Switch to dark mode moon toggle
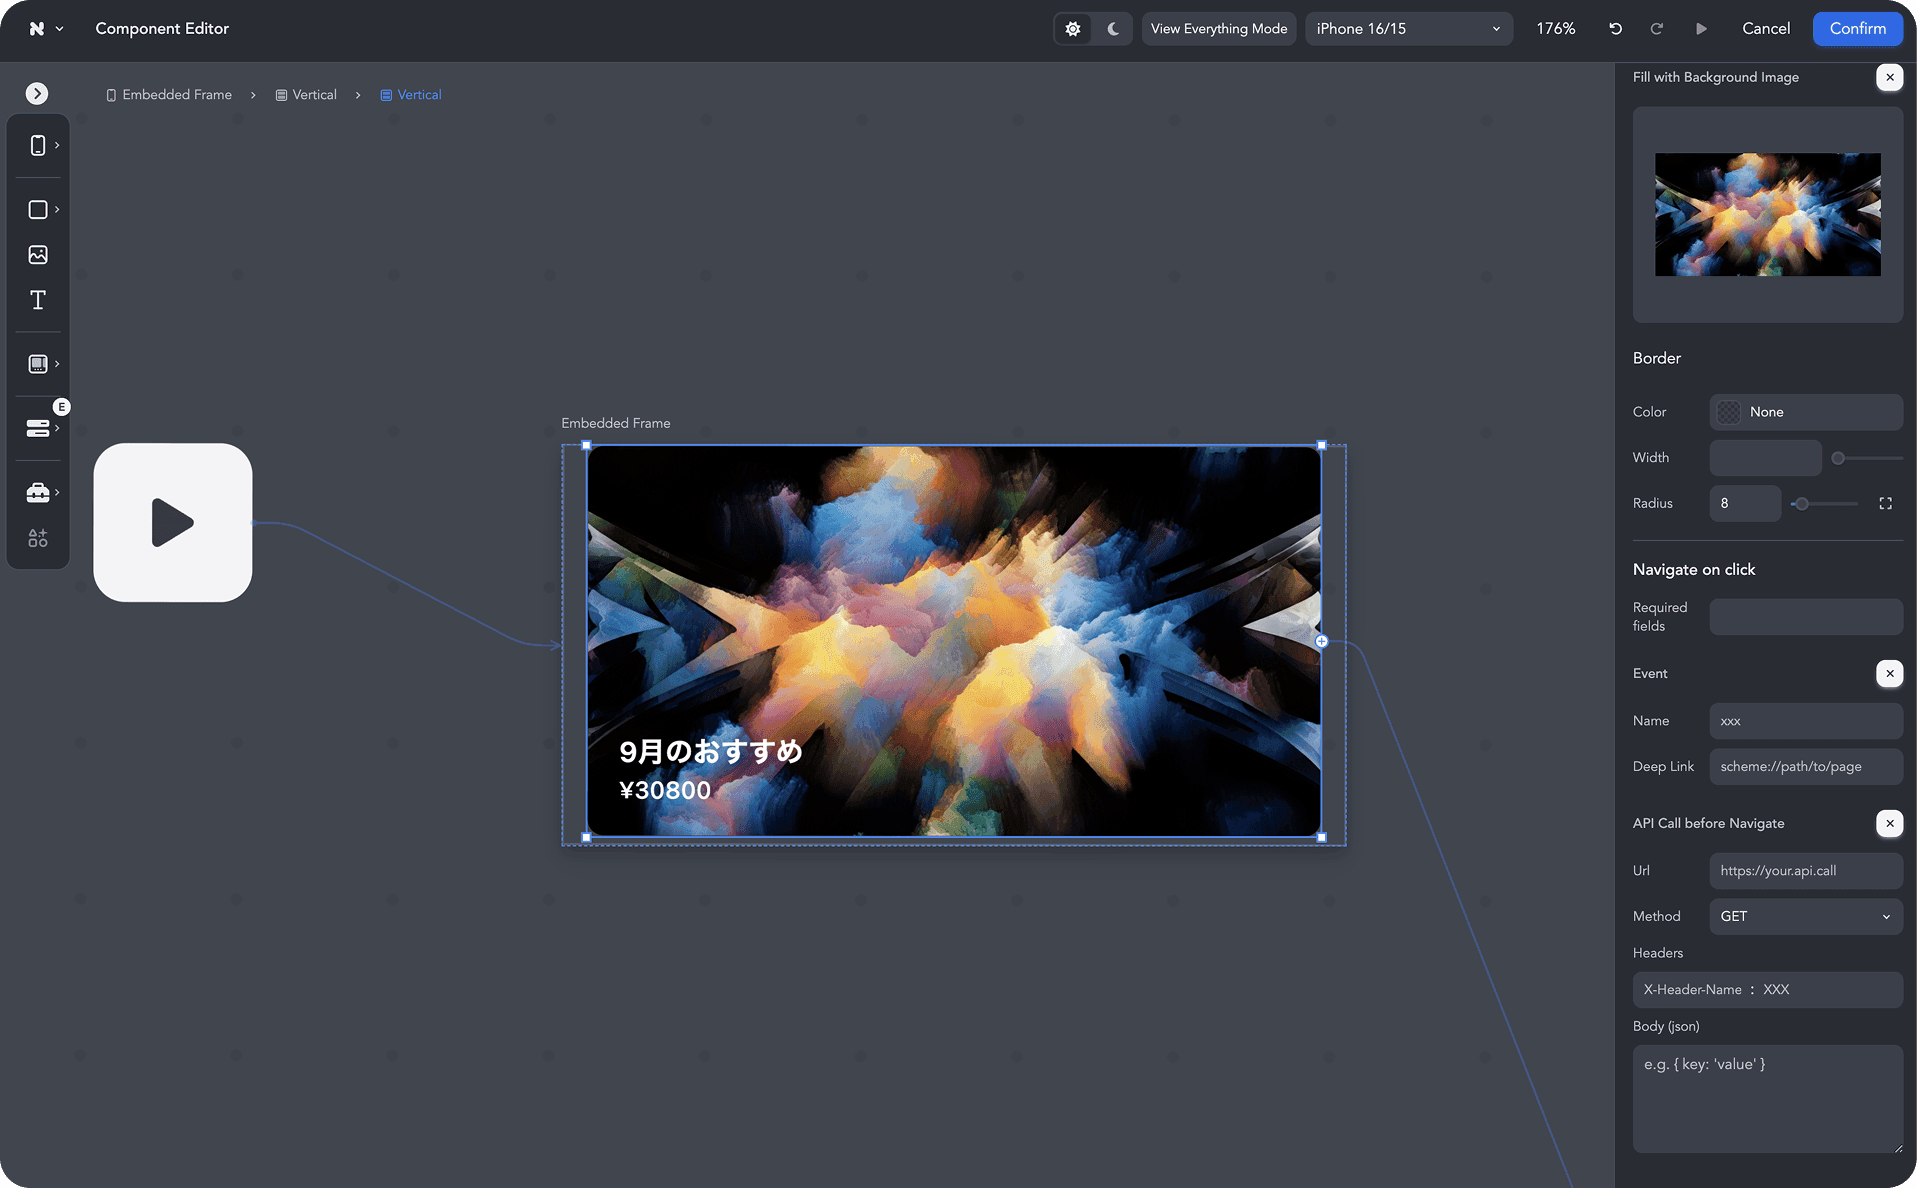 [1112, 28]
